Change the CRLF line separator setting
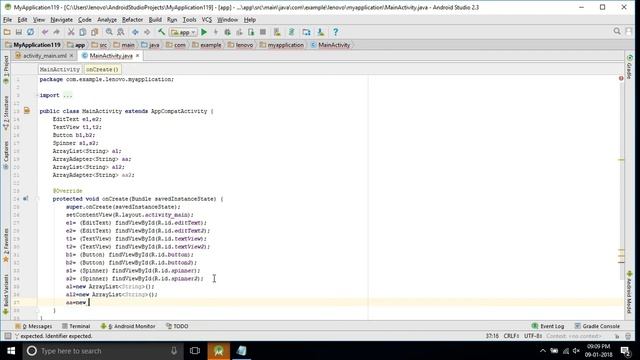Viewport: 640px width, 360px height. point(511,336)
